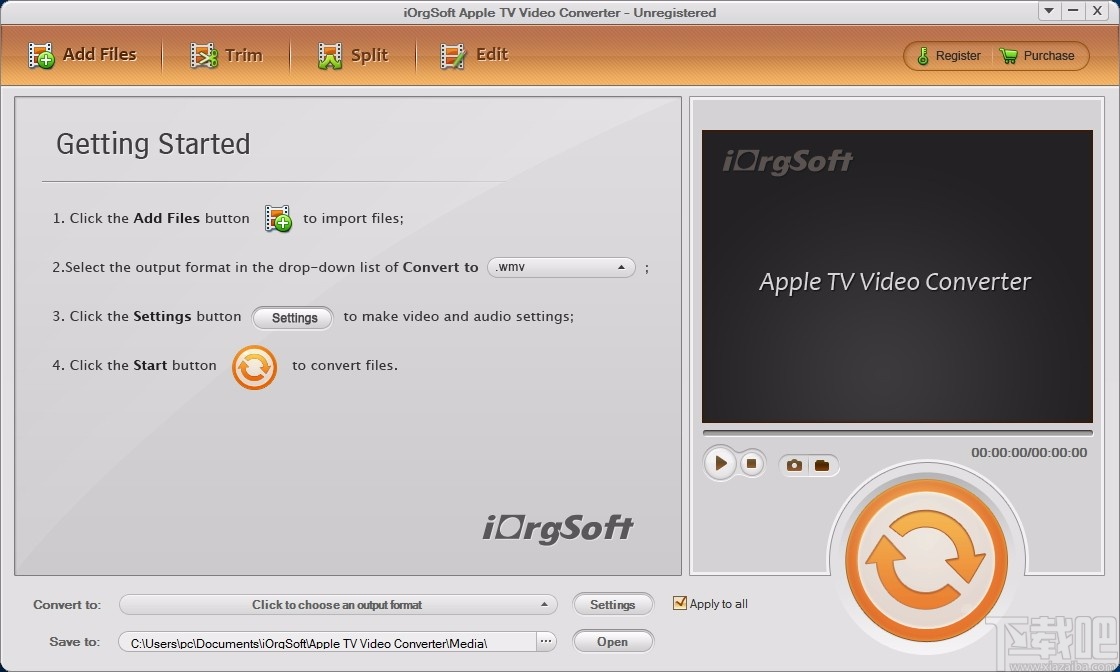Click the Save to path input field

pyautogui.click(x=330, y=641)
